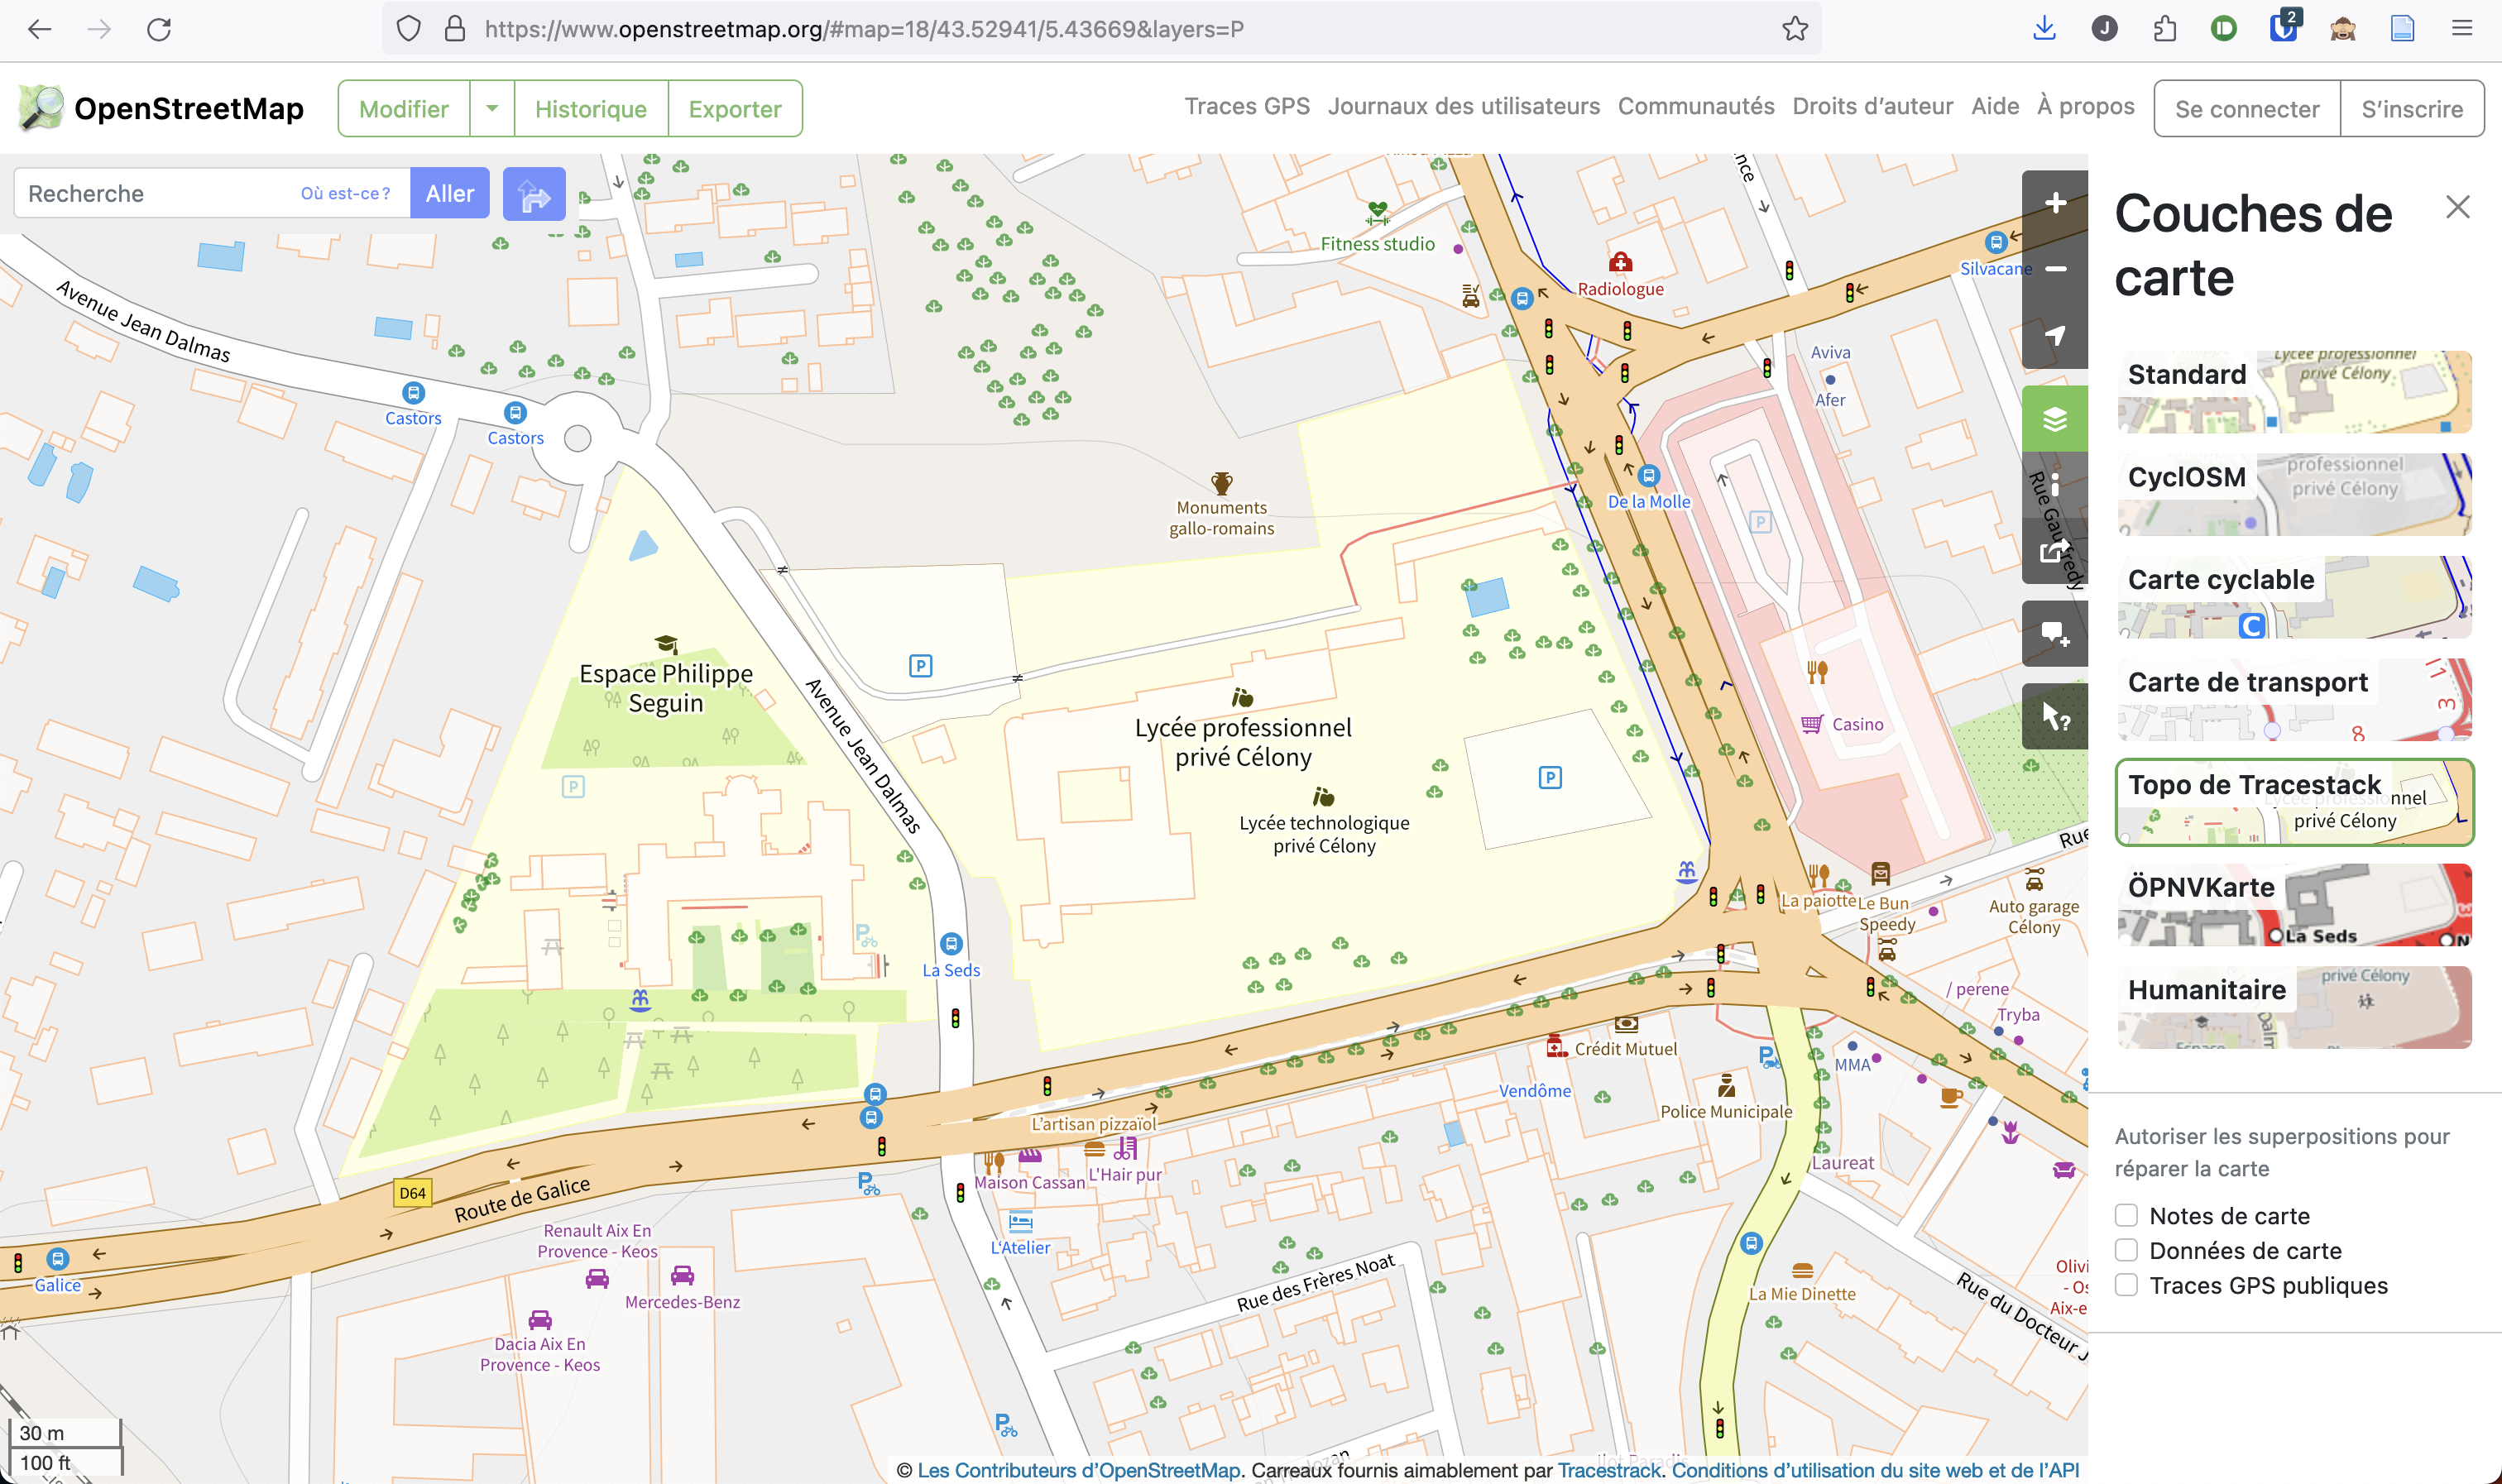This screenshot has width=2502, height=1484.
Task: Open the browser extensions menu
Action: pos(2164,29)
